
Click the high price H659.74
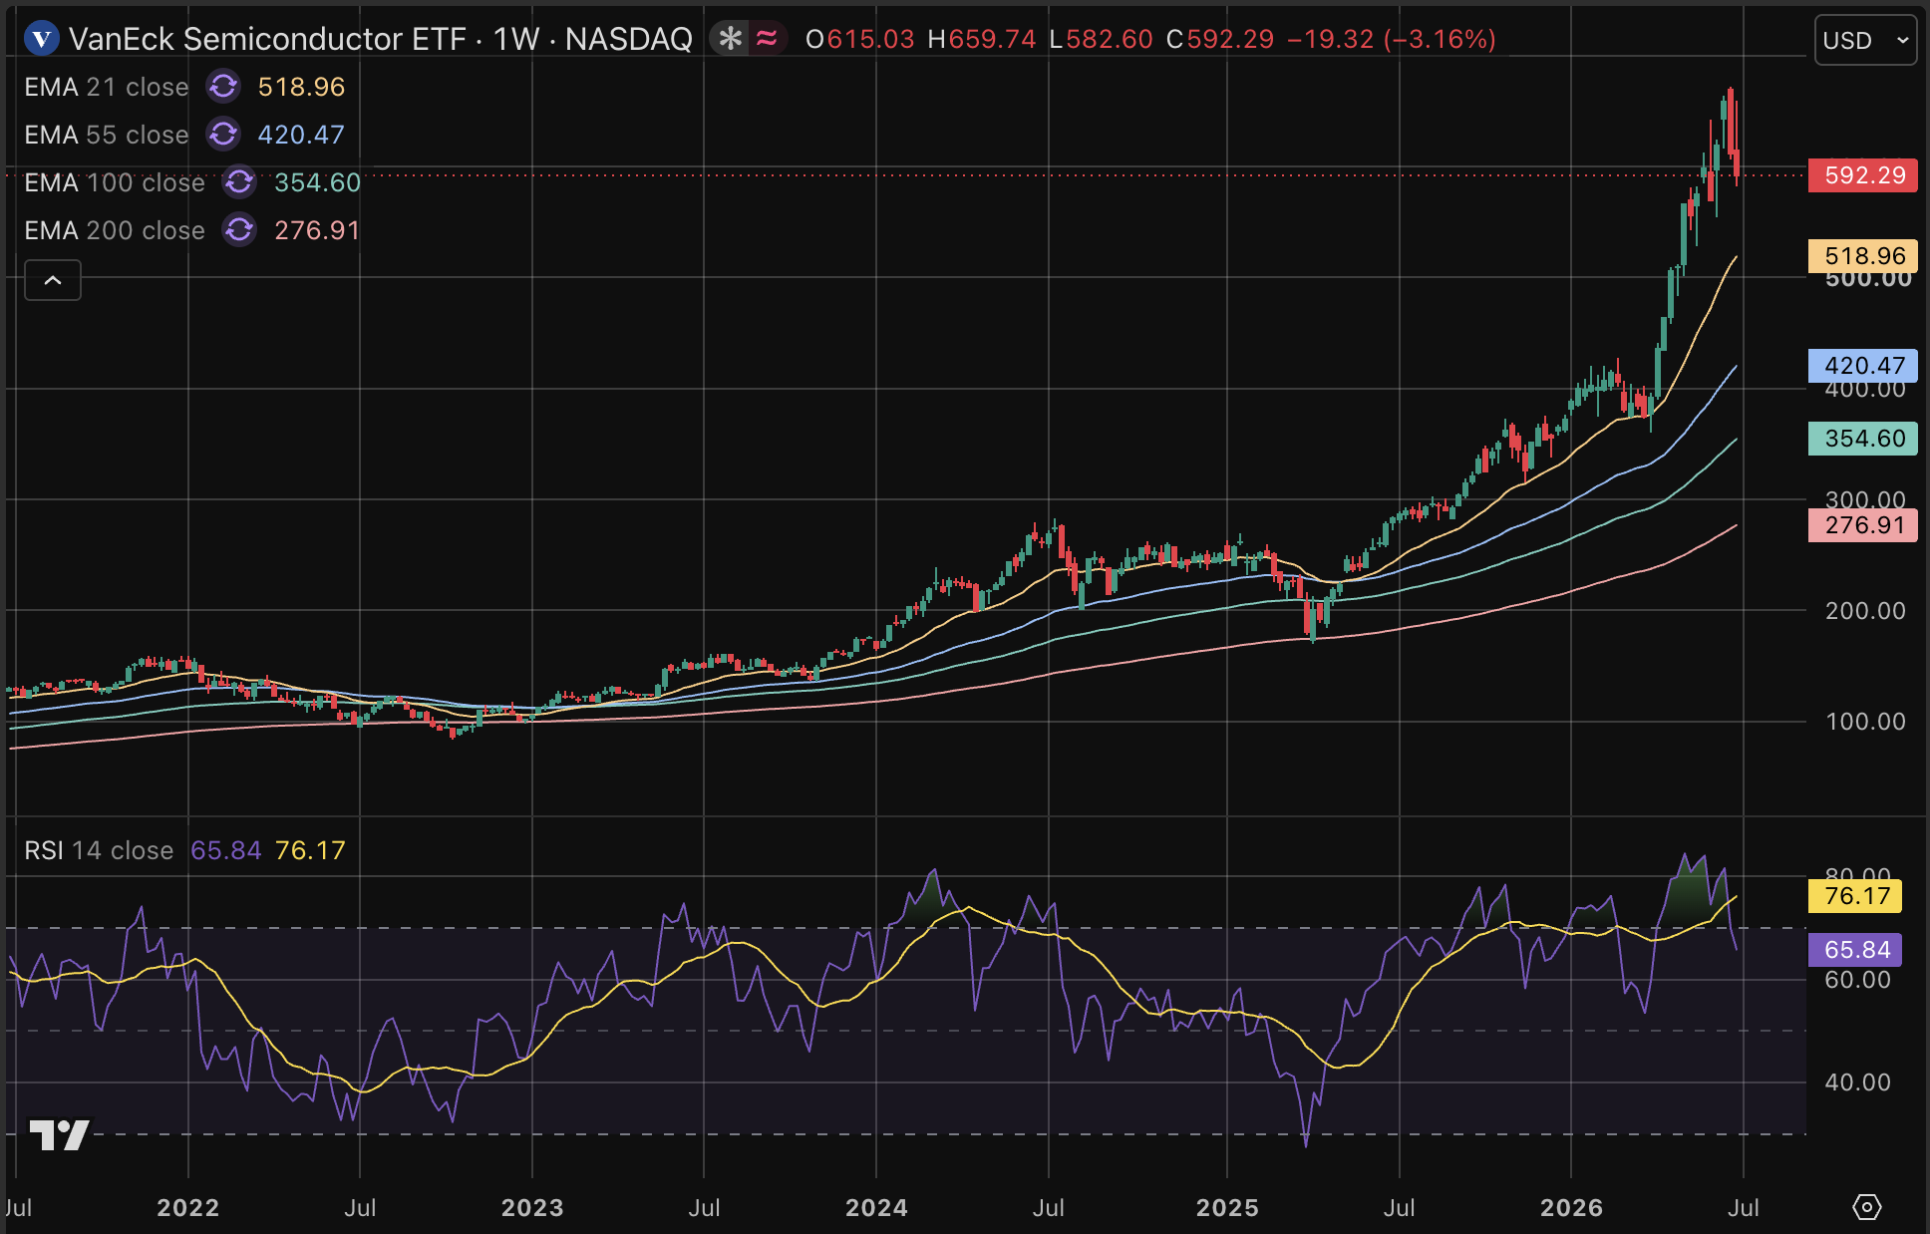click(982, 39)
